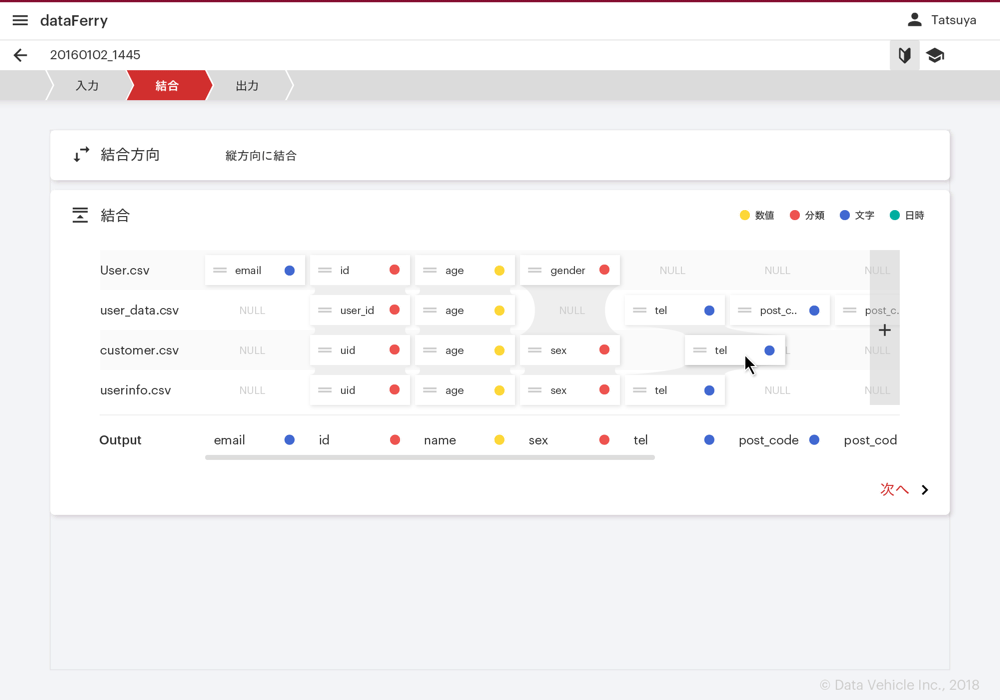Open the Tatsuya user account icon
Image resolution: width=1000 pixels, height=700 pixels.
[915, 20]
